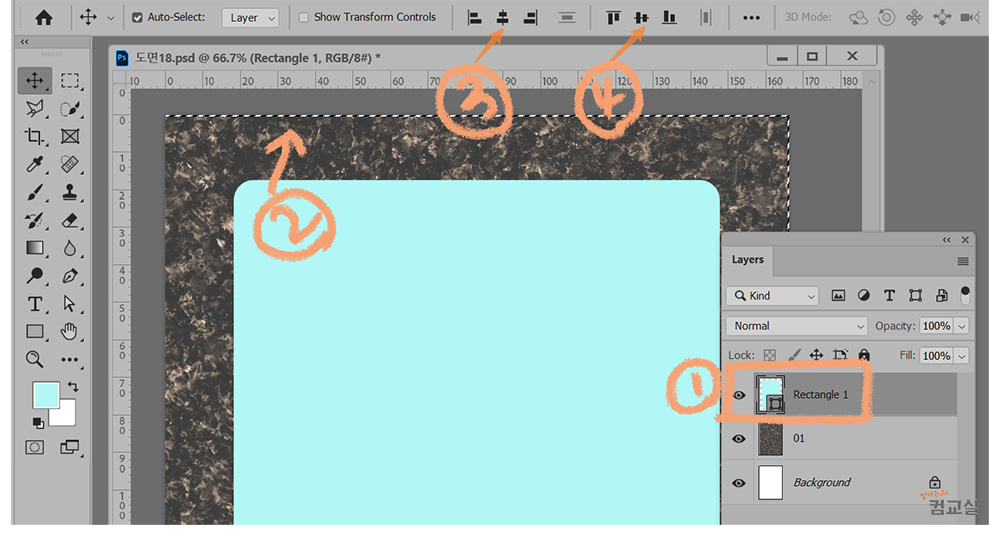Go to the Photoshop Home screen icon
Image resolution: width=1000 pixels, height=537 pixels.
point(43,17)
